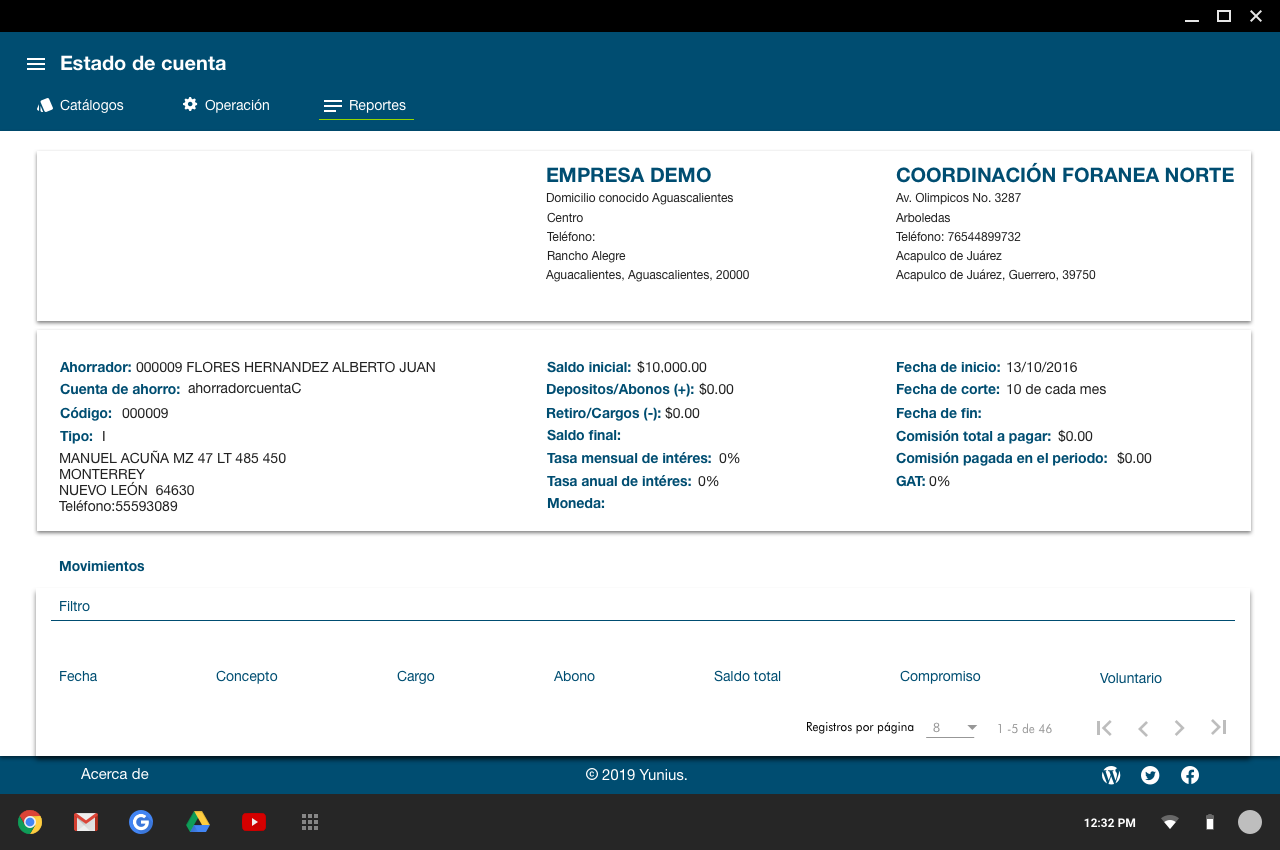Jump to the last page of records
1280x850 pixels.
1218,728
